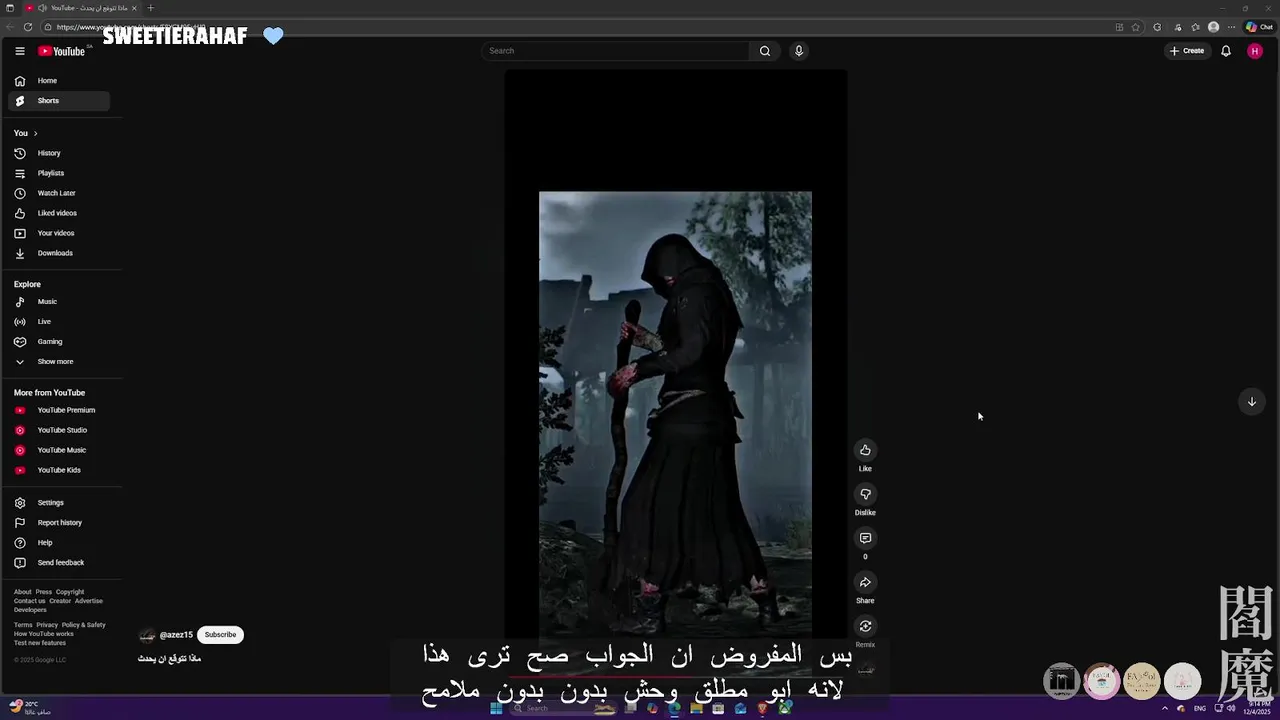Click the search magnifier button

(x=765, y=51)
